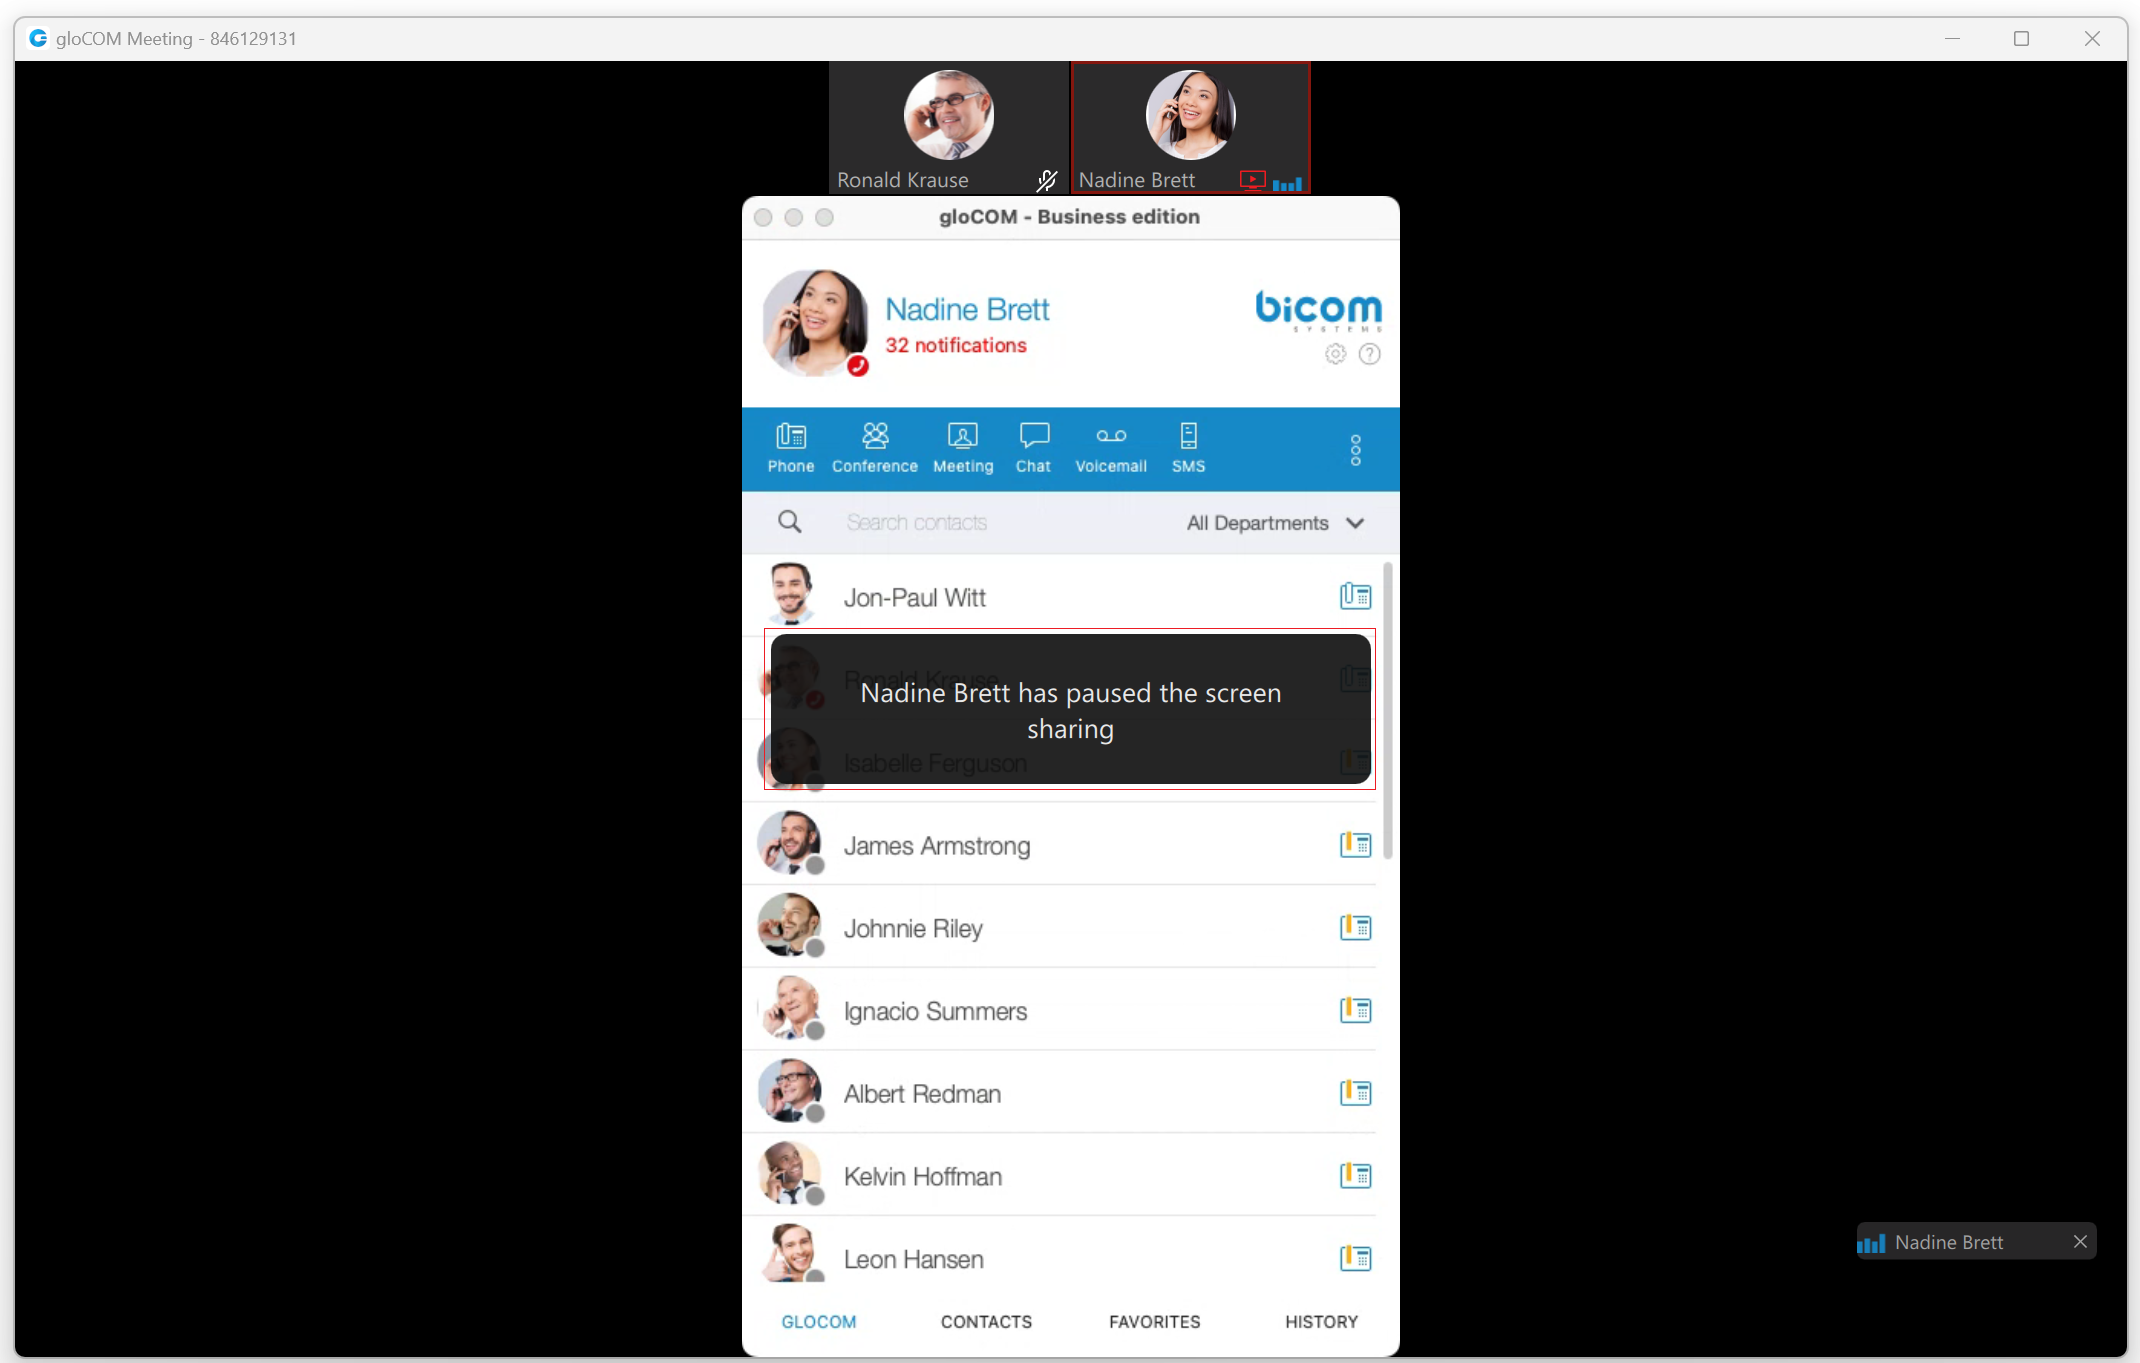Viewport: 2140px width, 1363px height.
Task: Search contacts input field
Action: click(x=967, y=522)
